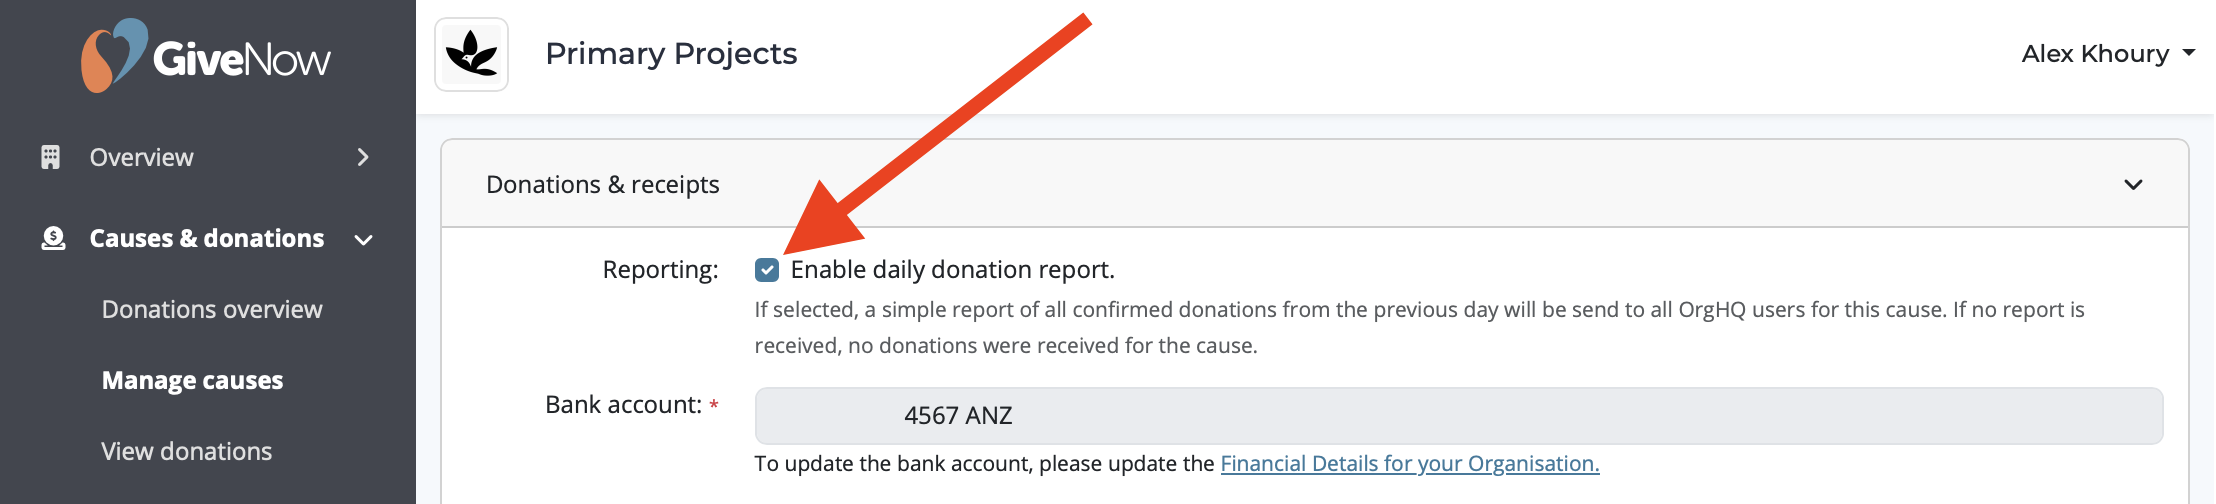2216x504 pixels.
Task: Click the Primary Projects plant logo
Action: [x=471, y=54]
